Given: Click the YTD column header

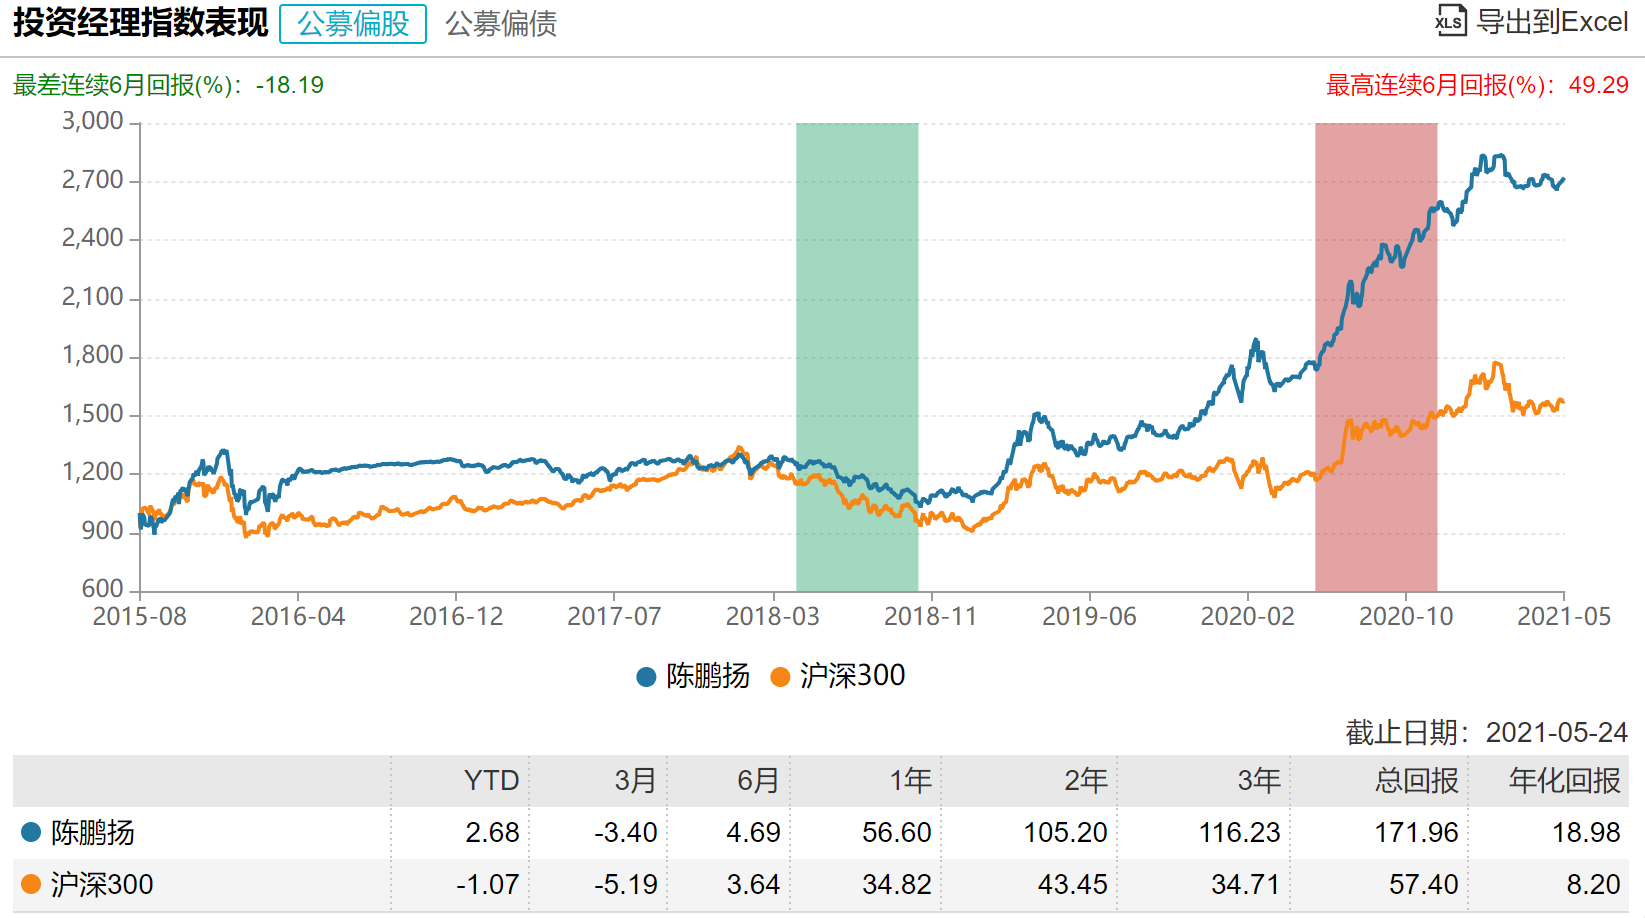Looking at the screenshot, I should pyautogui.click(x=491, y=781).
